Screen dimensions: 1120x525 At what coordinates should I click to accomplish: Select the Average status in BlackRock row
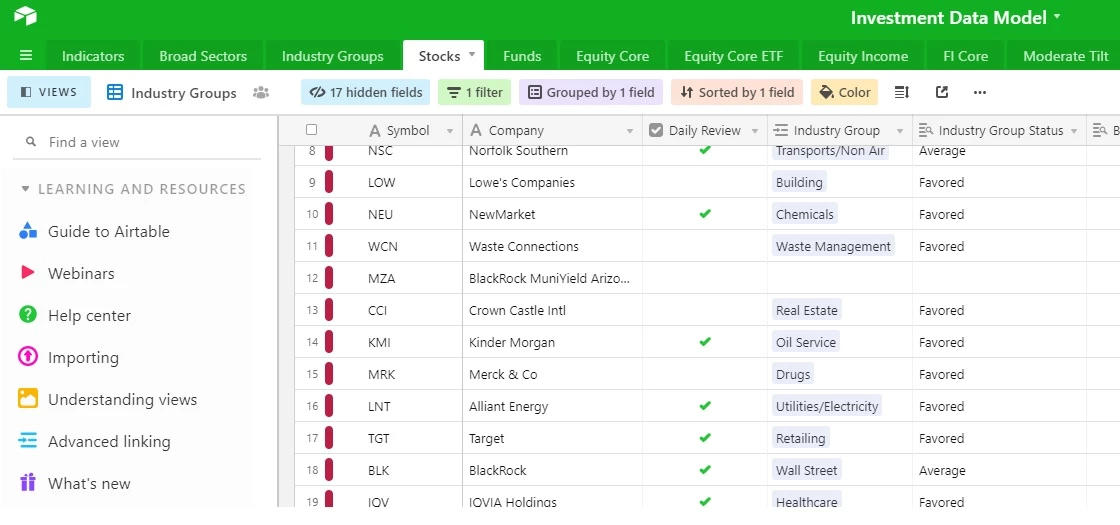pyautogui.click(x=942, y=471)
